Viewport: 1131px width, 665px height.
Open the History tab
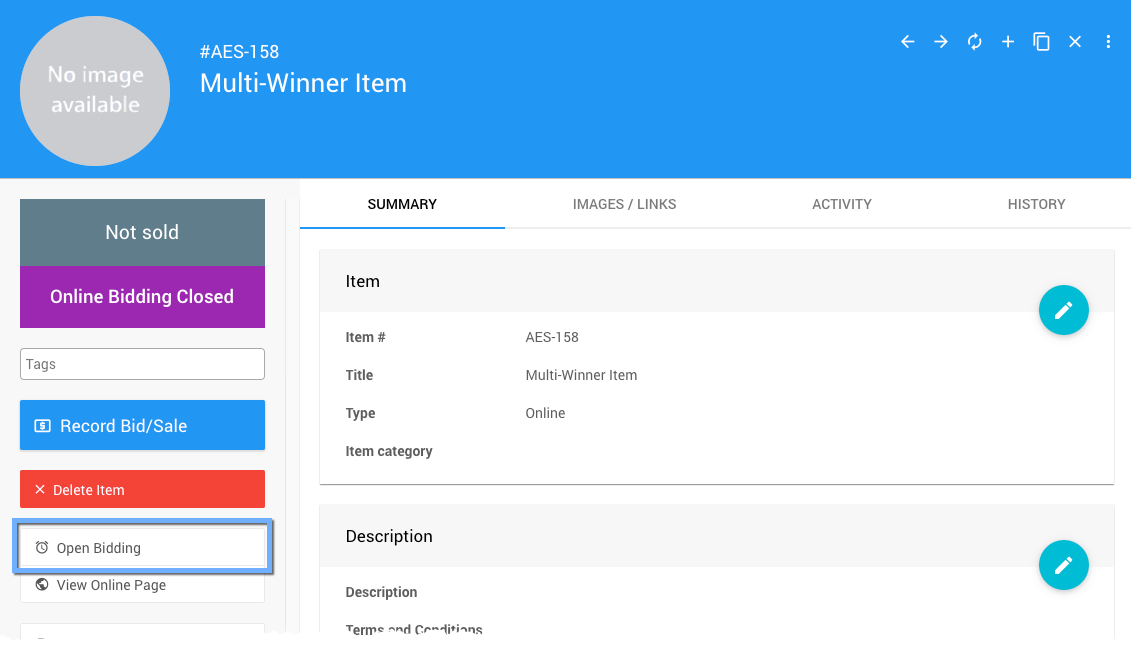pyautogui.click(x=1036, y=204)
